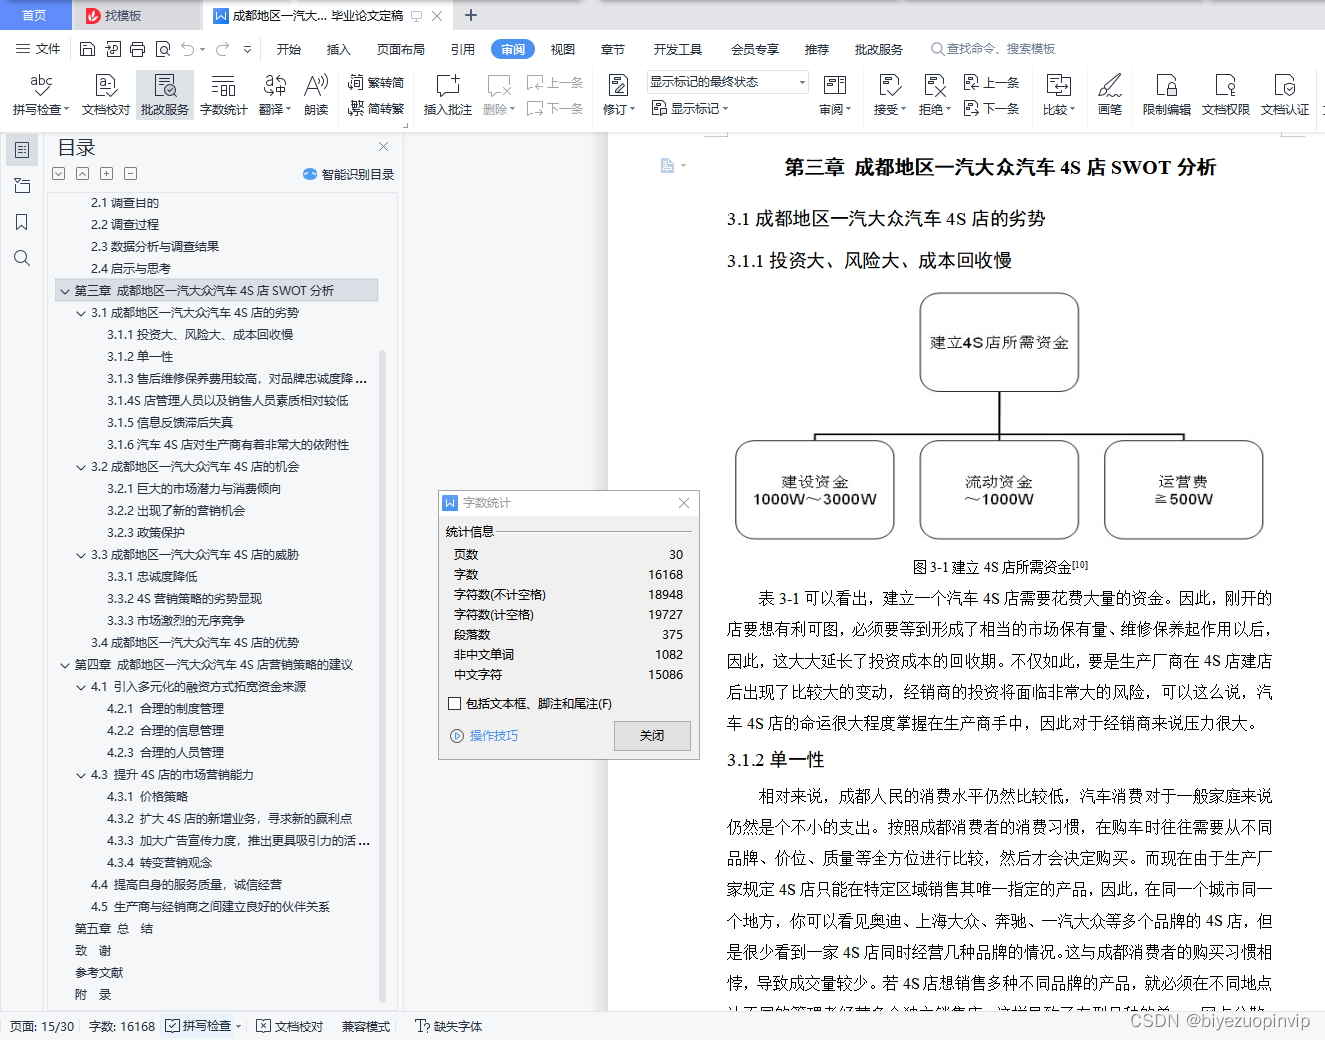Open the search sidebar panel icon
The image size is (1325, 1040).
pyautogui.click(x=21, y=258)
